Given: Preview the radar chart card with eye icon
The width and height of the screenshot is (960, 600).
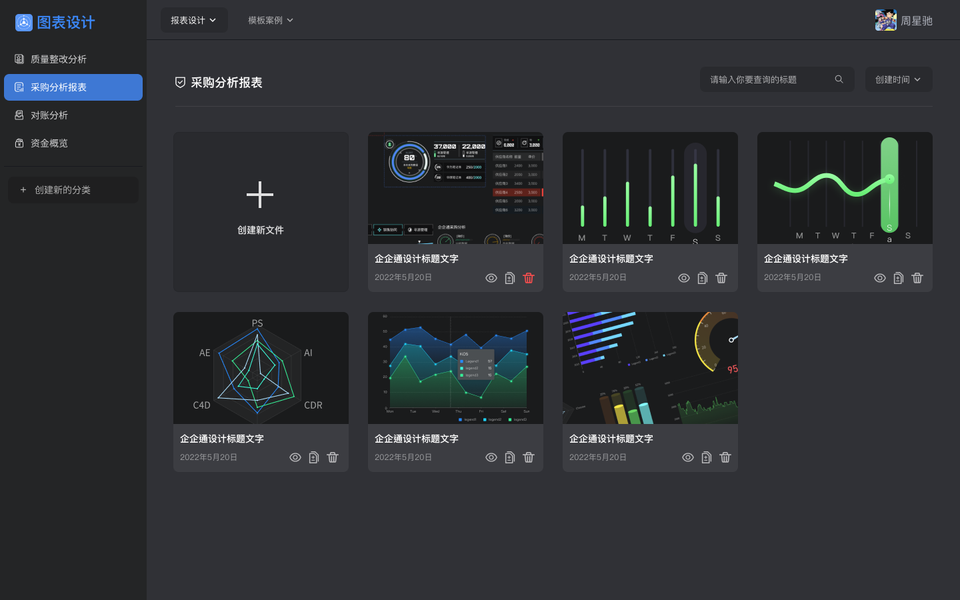Looking at the screenshot, I should pyautogui.click(x=295, y=457).
